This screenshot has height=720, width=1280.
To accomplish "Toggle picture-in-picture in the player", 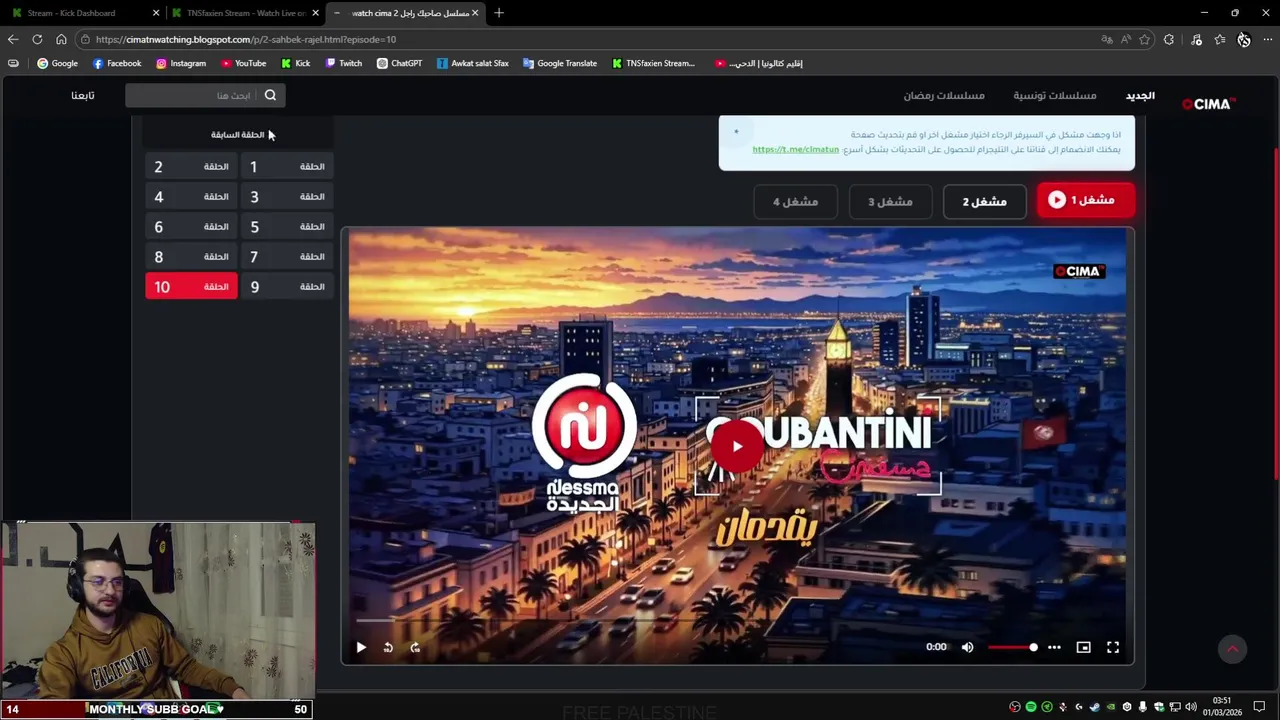I will pos(1083,647).
